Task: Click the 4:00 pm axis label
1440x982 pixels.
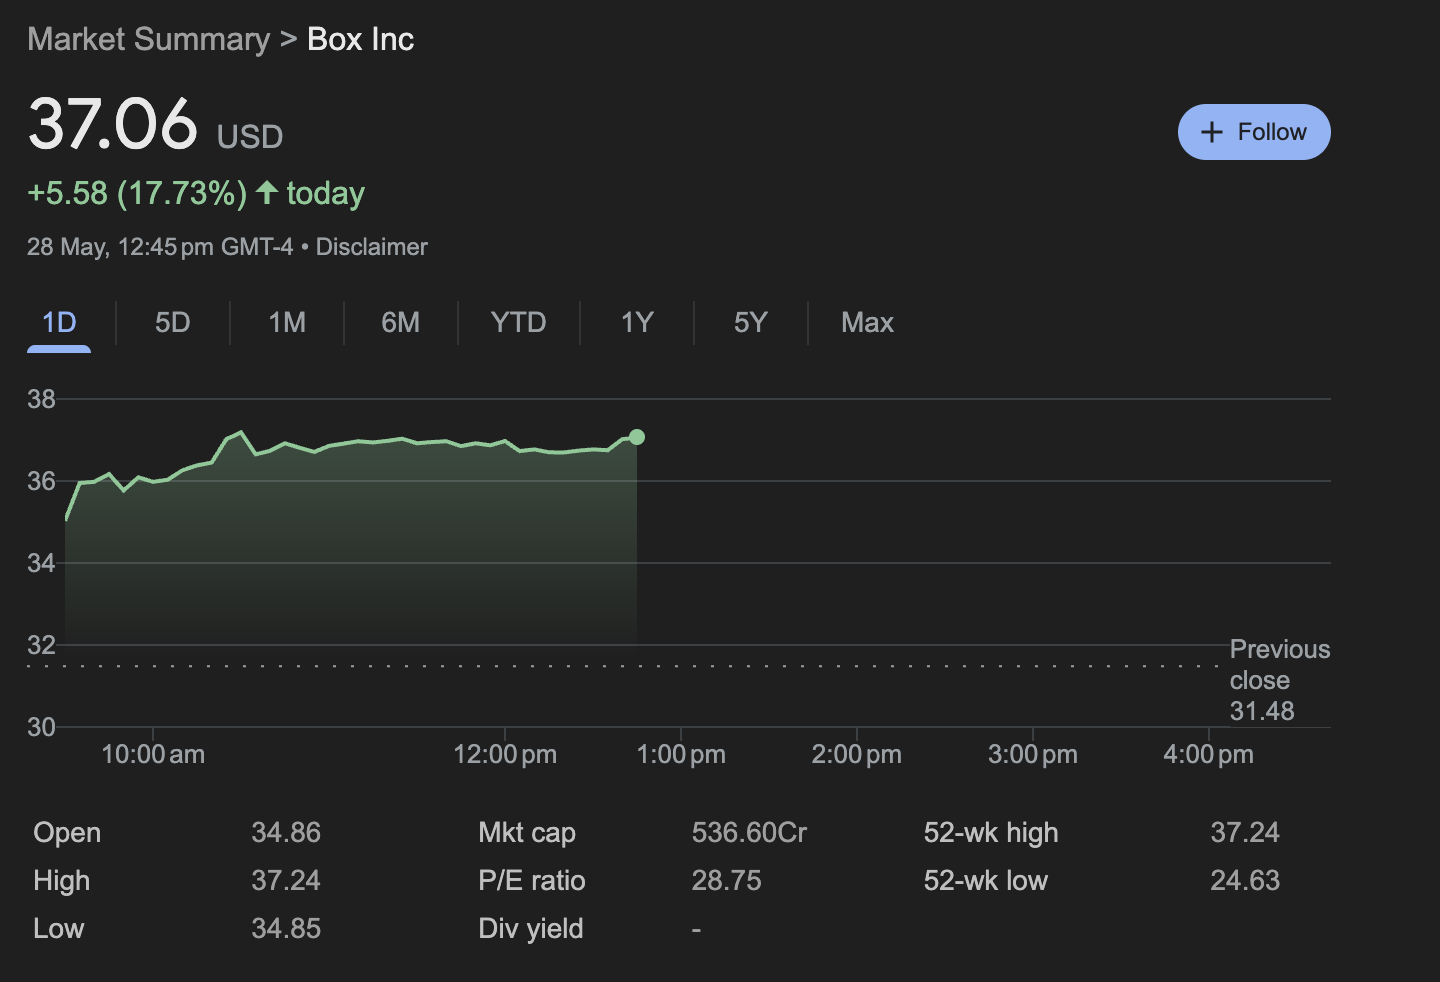Action: (1208, 755)
